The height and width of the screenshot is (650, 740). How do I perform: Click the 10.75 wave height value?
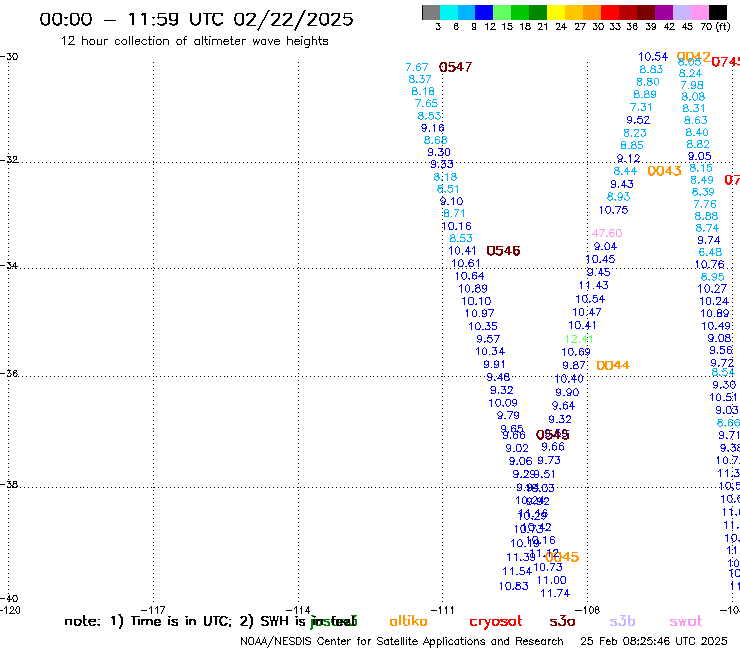tap(614, 210)
